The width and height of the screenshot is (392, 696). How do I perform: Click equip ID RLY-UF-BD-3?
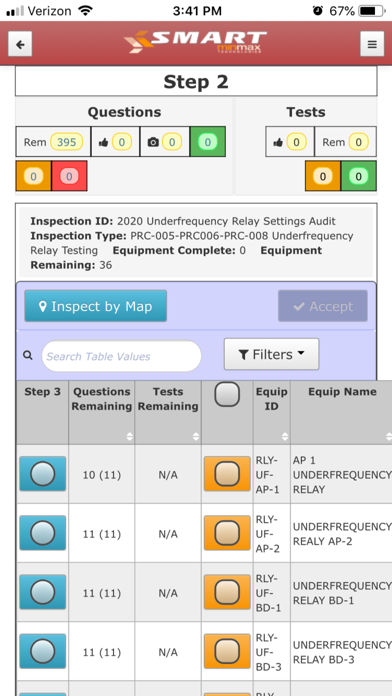pyautogui.click(x=268, y=652)
